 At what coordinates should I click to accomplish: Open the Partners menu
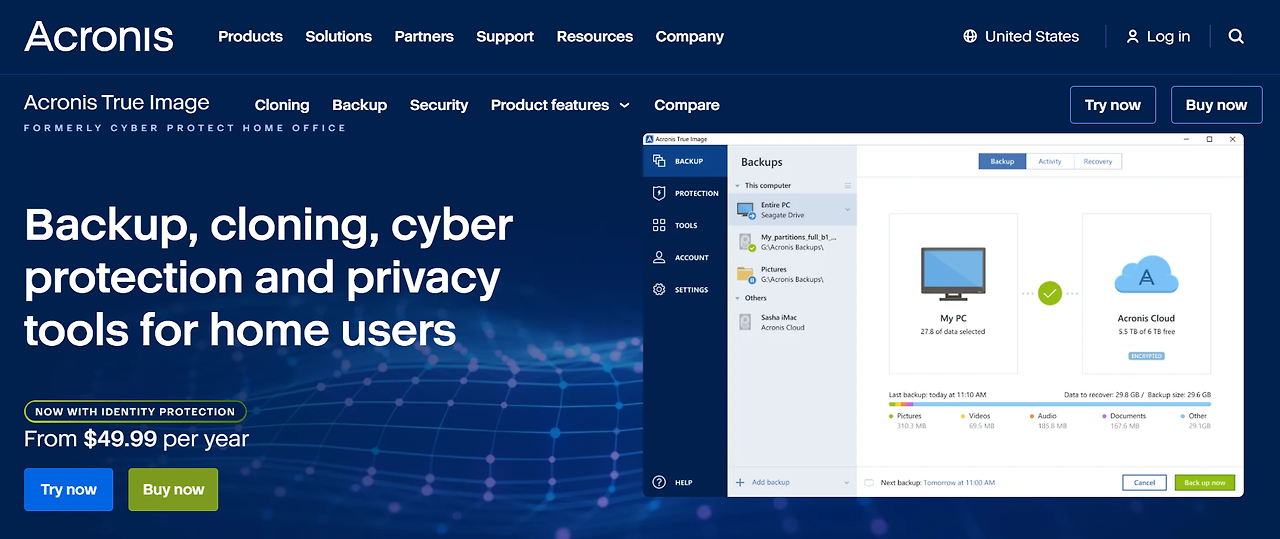(424, 36)
